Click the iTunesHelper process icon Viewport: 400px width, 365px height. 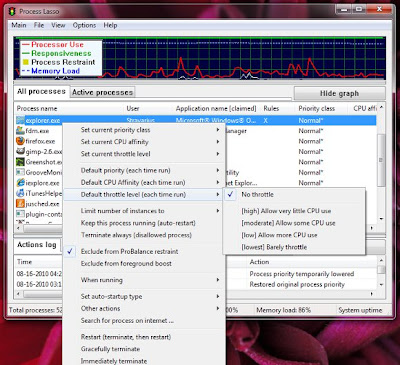coord(20,193)
